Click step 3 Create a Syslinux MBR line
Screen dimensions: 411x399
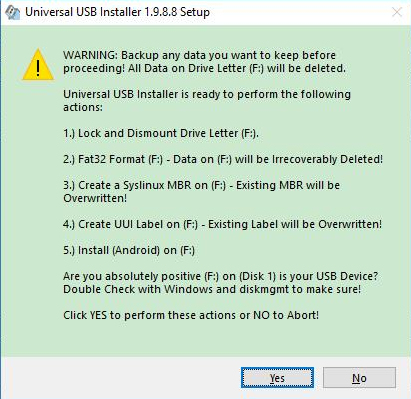[201, 192]
